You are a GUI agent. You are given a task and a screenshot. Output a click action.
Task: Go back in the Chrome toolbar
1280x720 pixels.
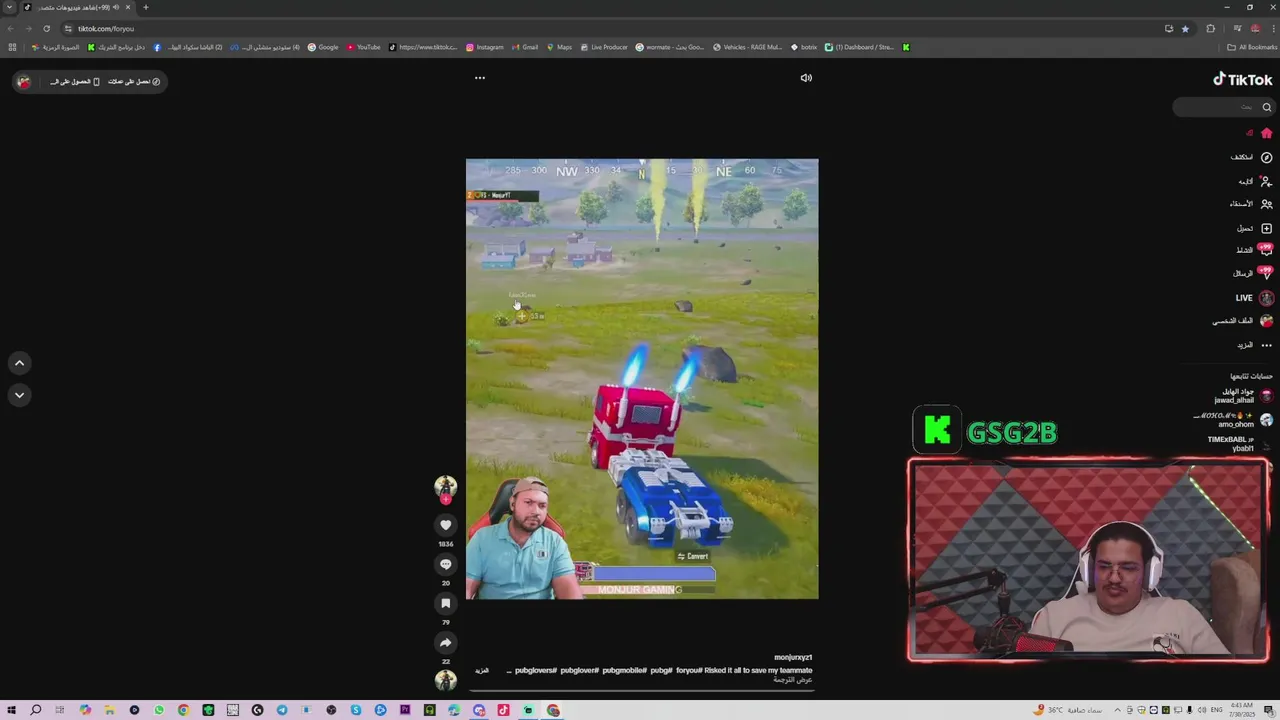coord(11,29)
